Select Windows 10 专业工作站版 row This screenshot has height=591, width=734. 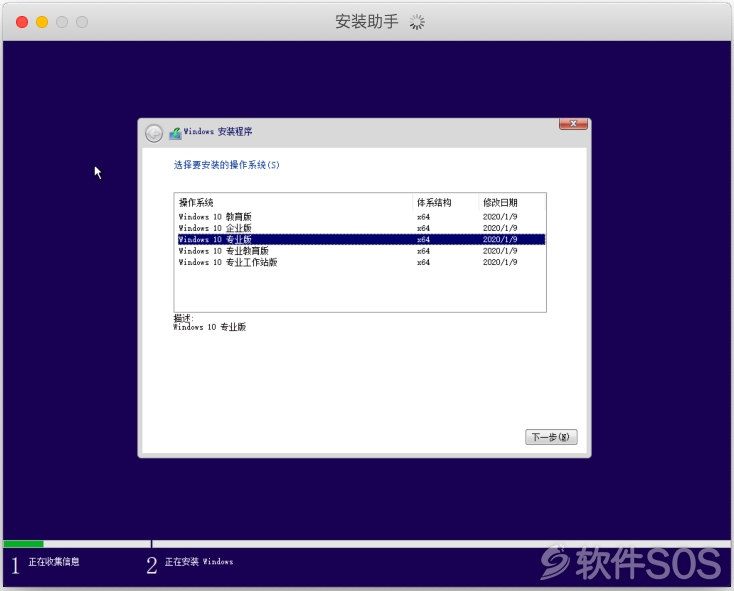click(x=361, y=262)
